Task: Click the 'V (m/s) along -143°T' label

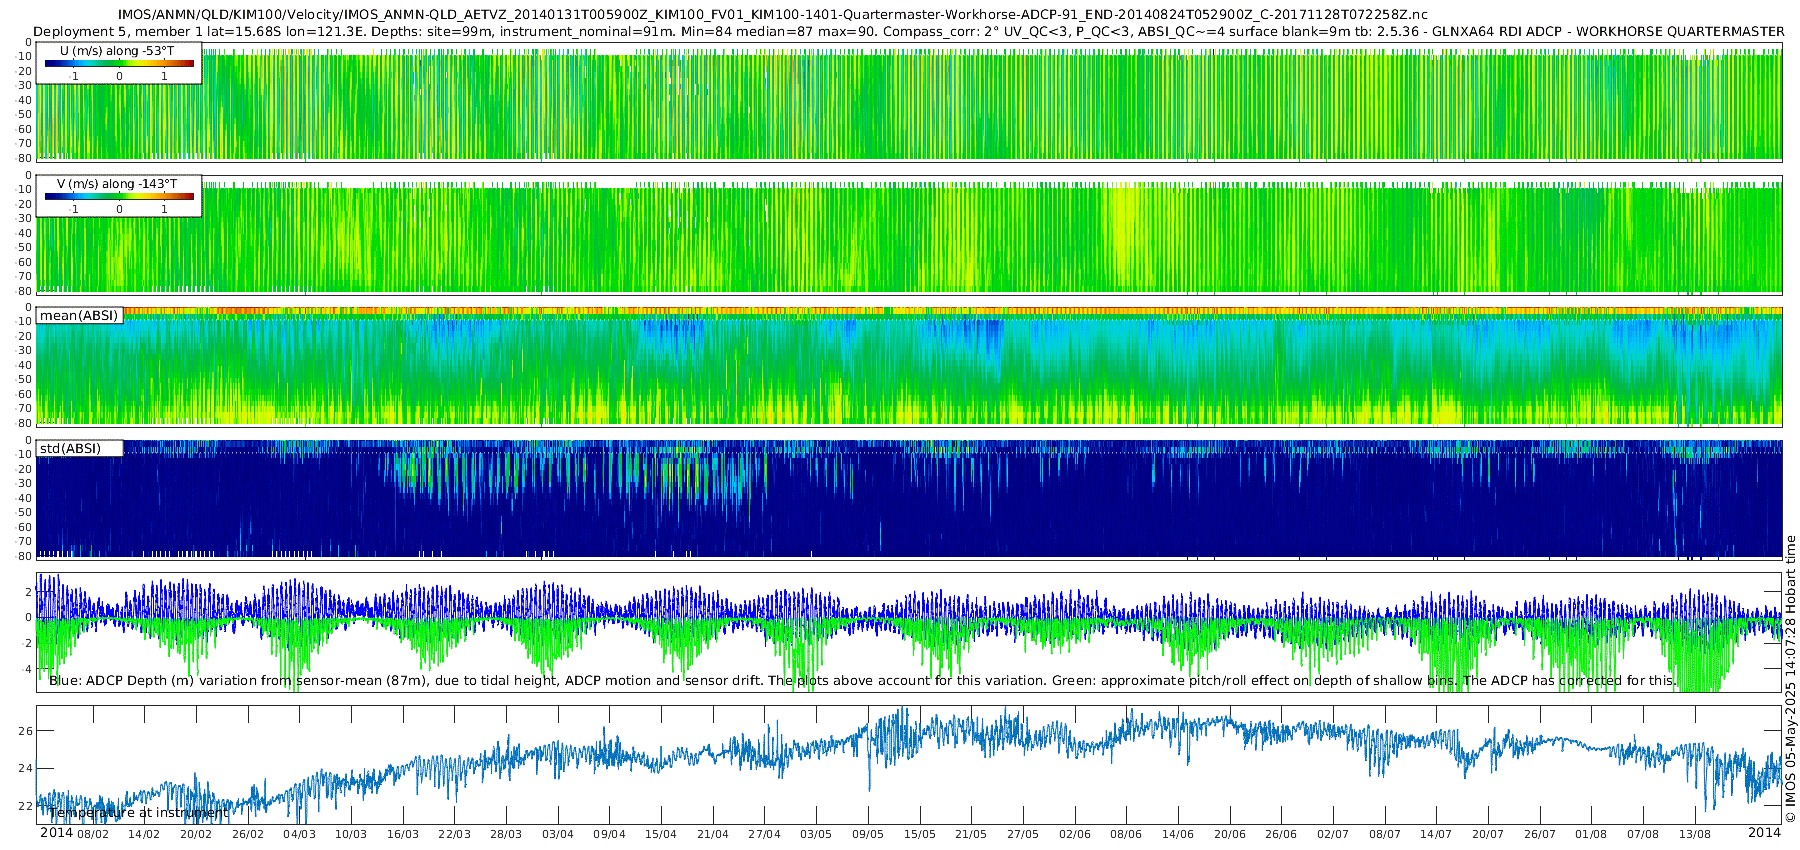Action: [116, 184]
